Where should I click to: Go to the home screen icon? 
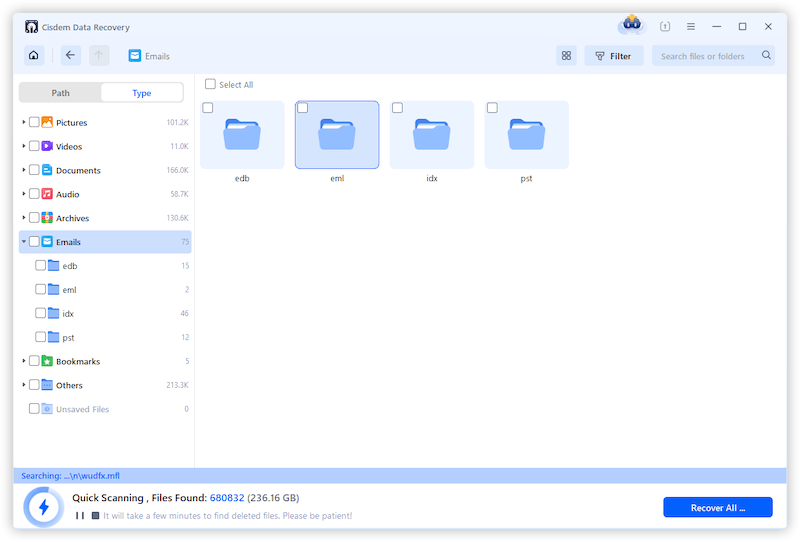point(34,55)
